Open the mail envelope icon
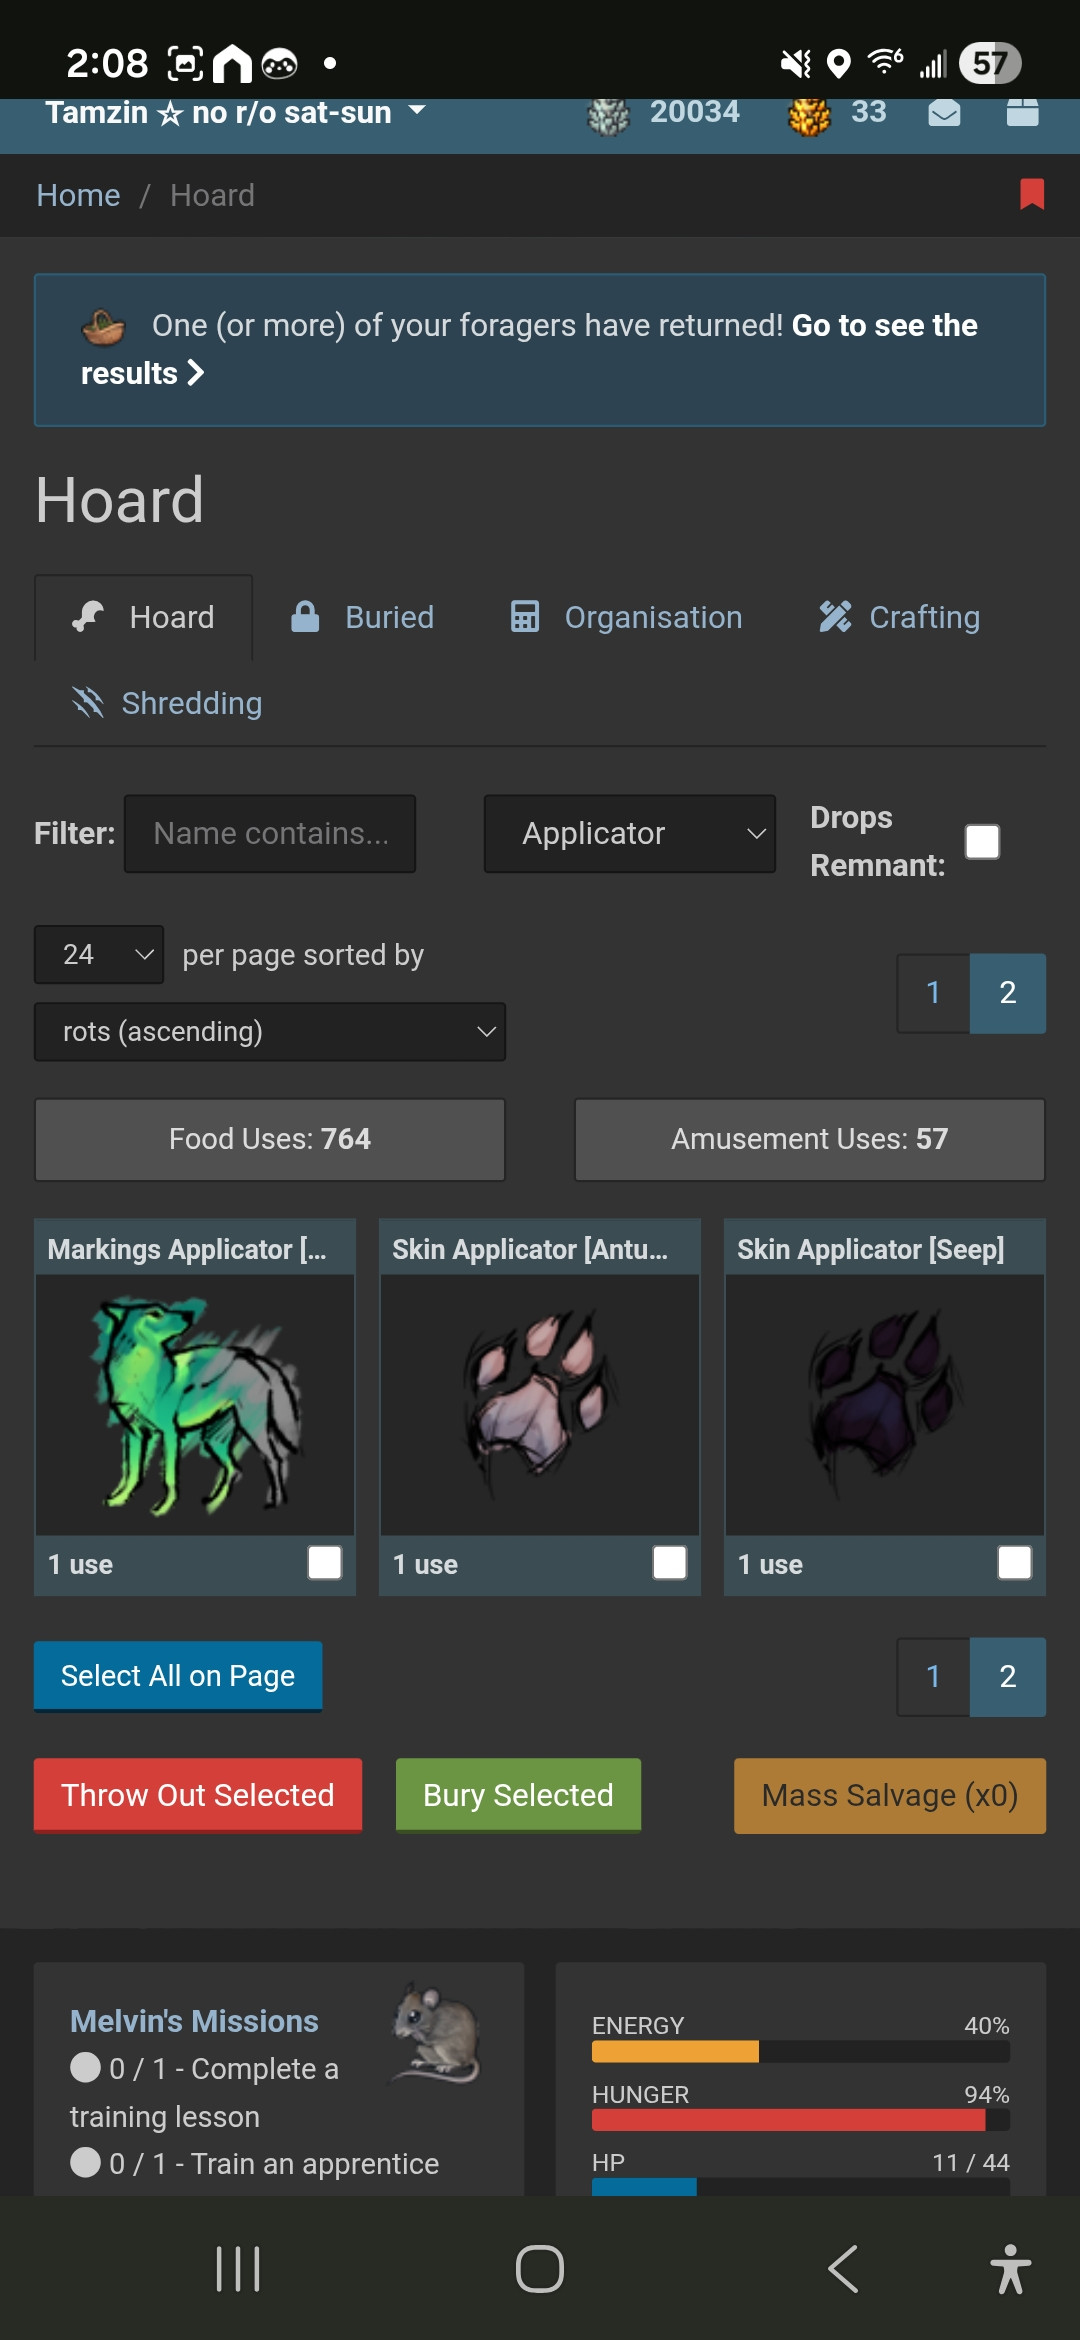Screen dimensions: 1080x2340 point(944,113)
